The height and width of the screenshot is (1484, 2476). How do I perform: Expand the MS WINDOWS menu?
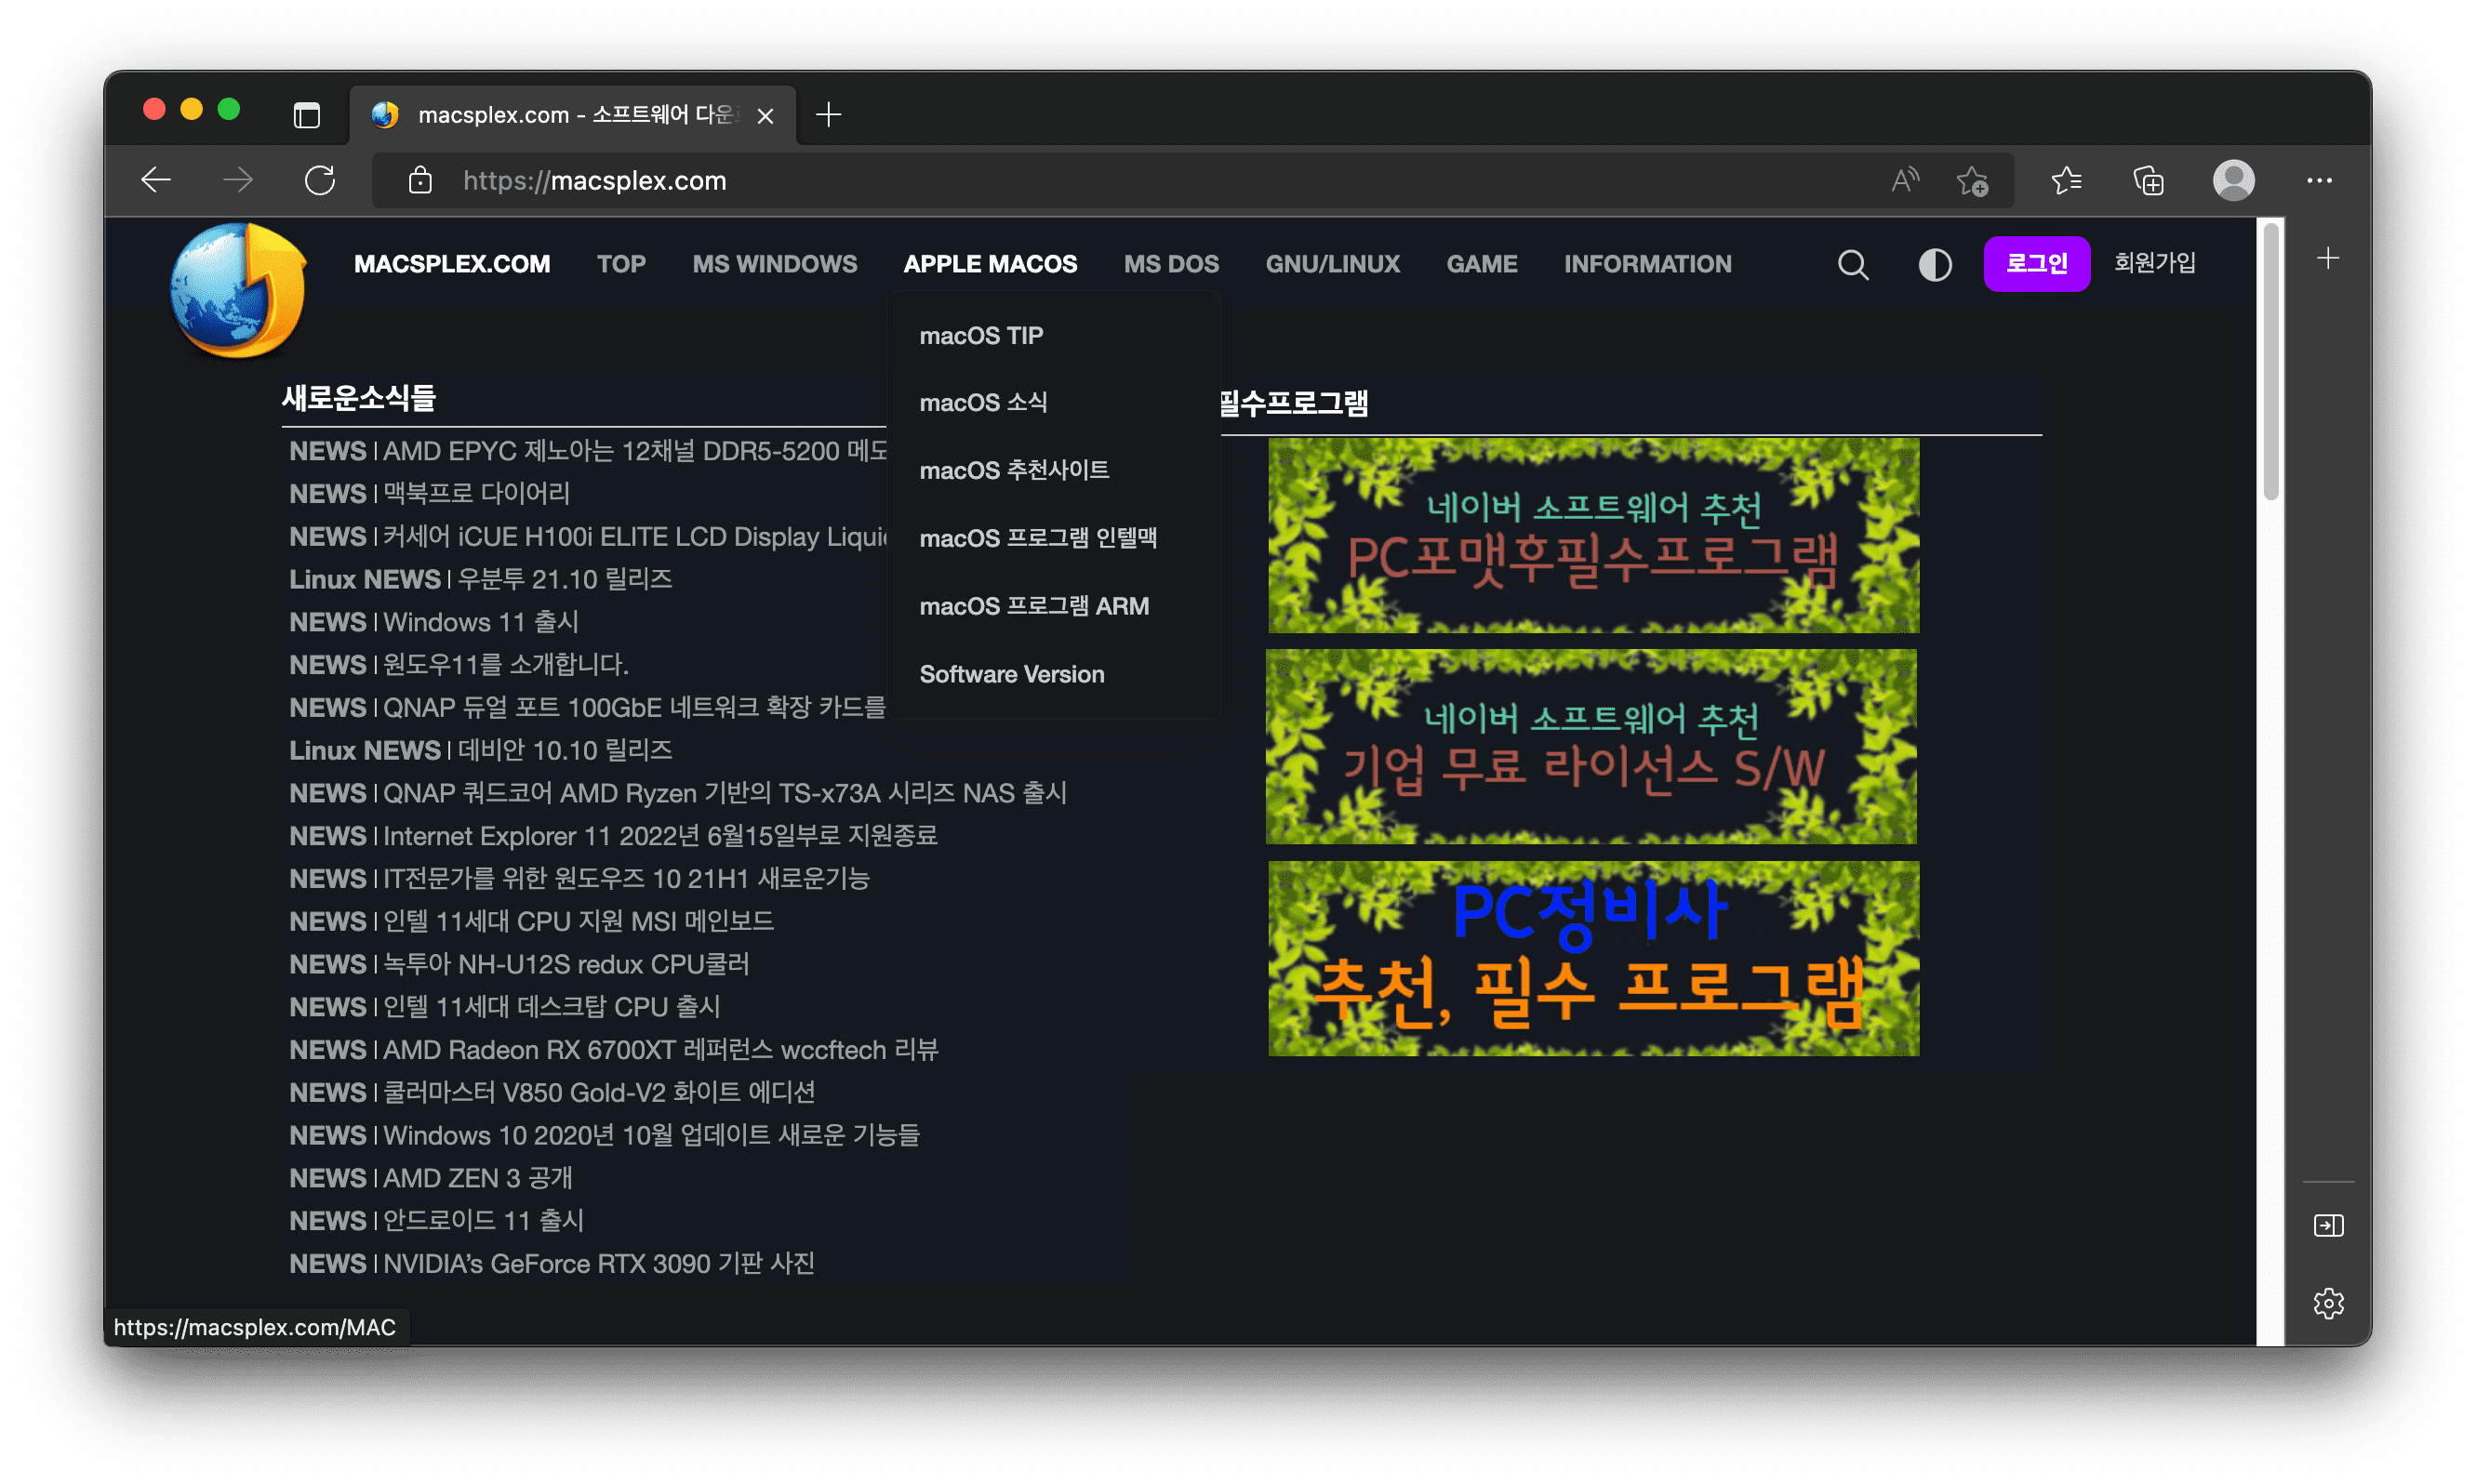pyautogui.click(x=774, y=264)
